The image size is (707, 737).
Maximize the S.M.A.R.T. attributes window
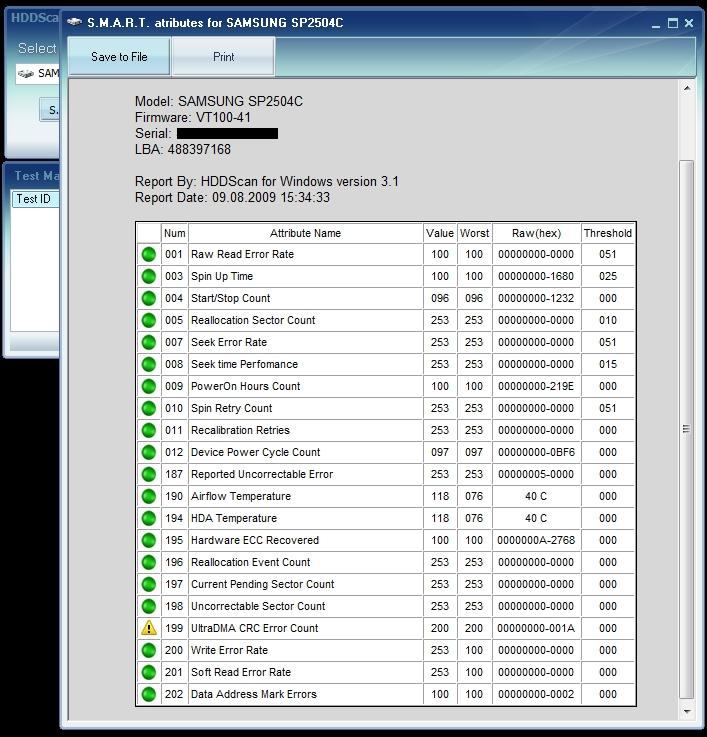(673, 23)
